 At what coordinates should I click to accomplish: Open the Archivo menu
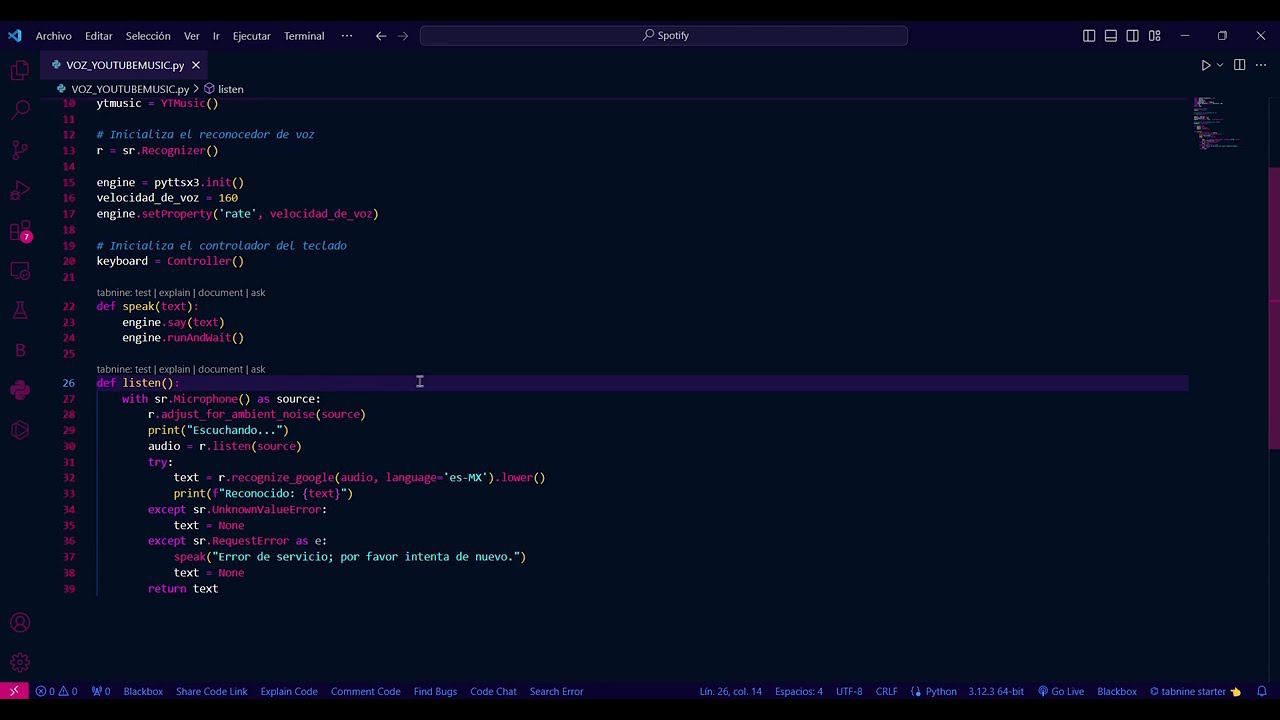point(54,35)
